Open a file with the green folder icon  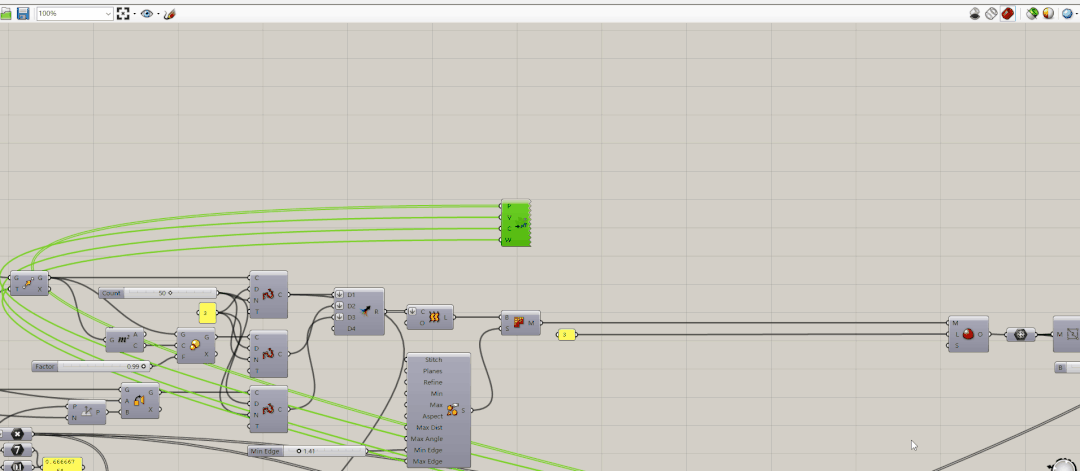(x=6, y=13)
